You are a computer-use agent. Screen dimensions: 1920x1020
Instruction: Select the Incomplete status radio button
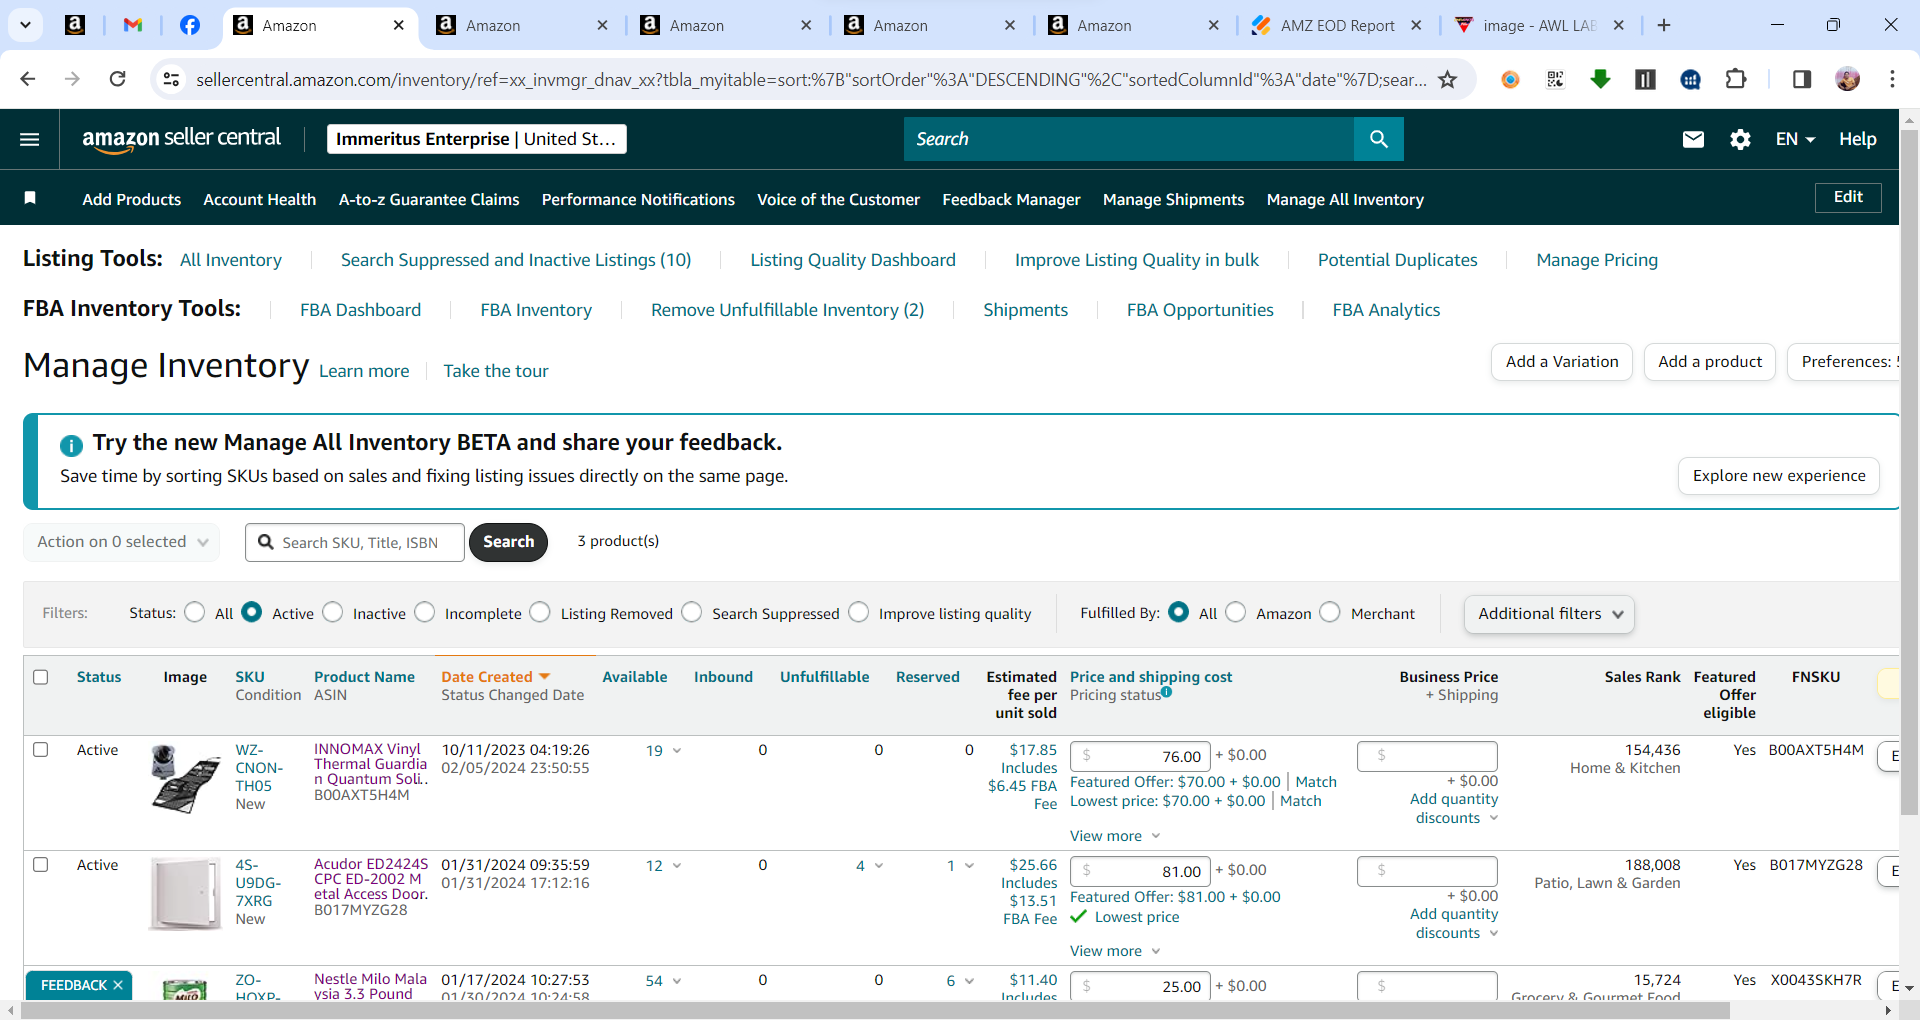tap(425, 612)
